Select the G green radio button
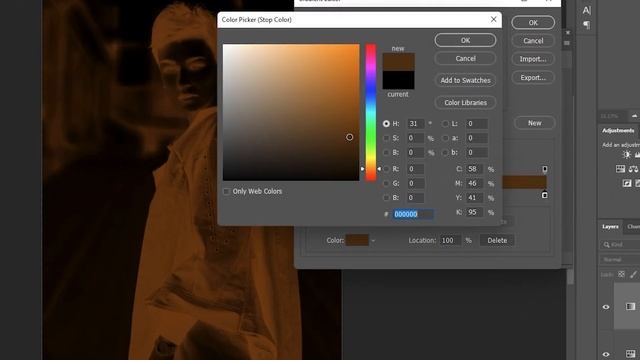This screenshot has height=360, width=640. (386, 184)
